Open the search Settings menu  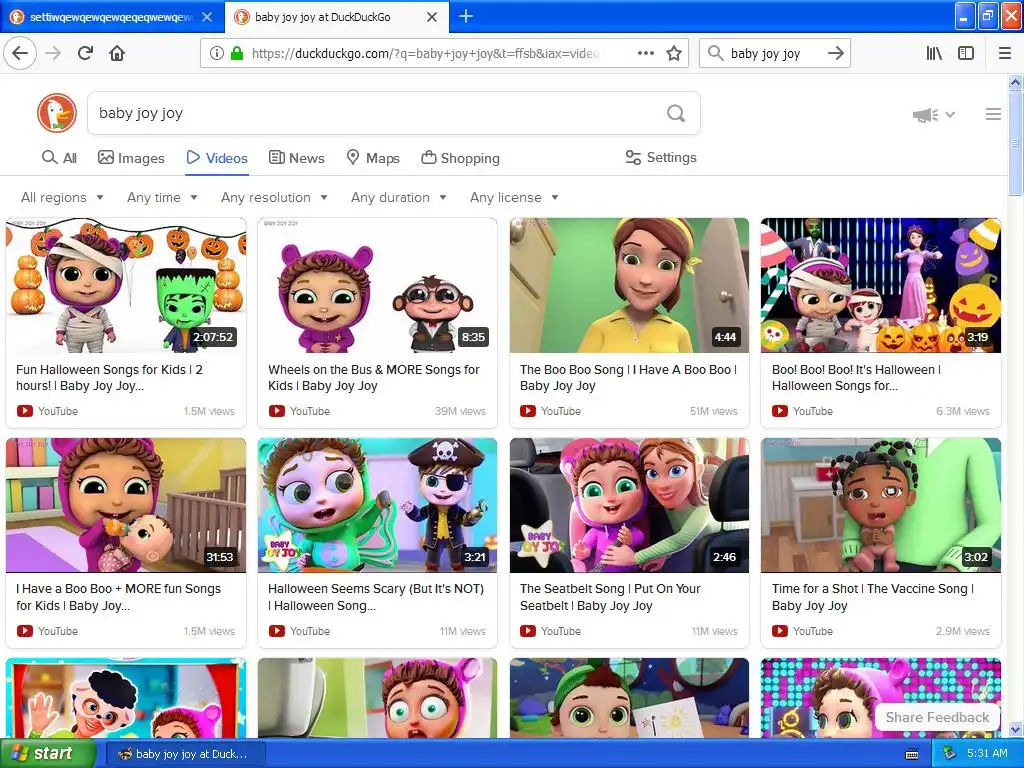pyautogui.click(x=661, y=157)
